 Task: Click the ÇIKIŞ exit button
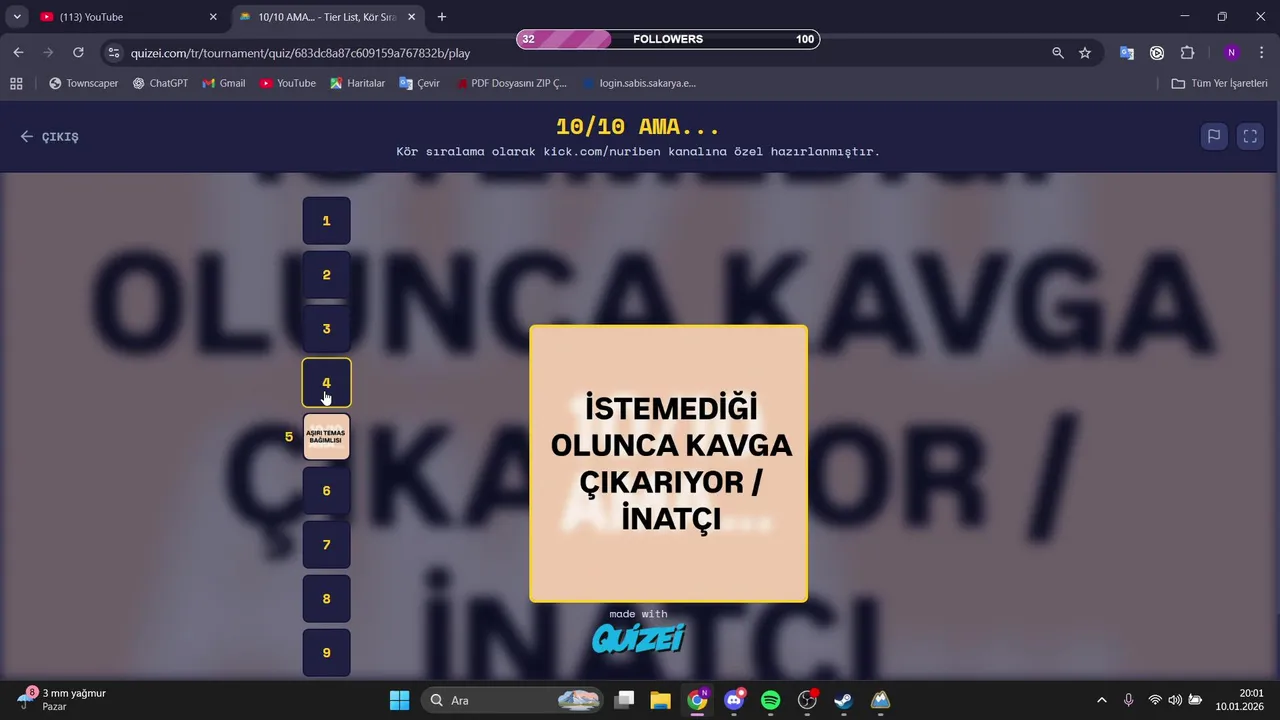point(49,137)
